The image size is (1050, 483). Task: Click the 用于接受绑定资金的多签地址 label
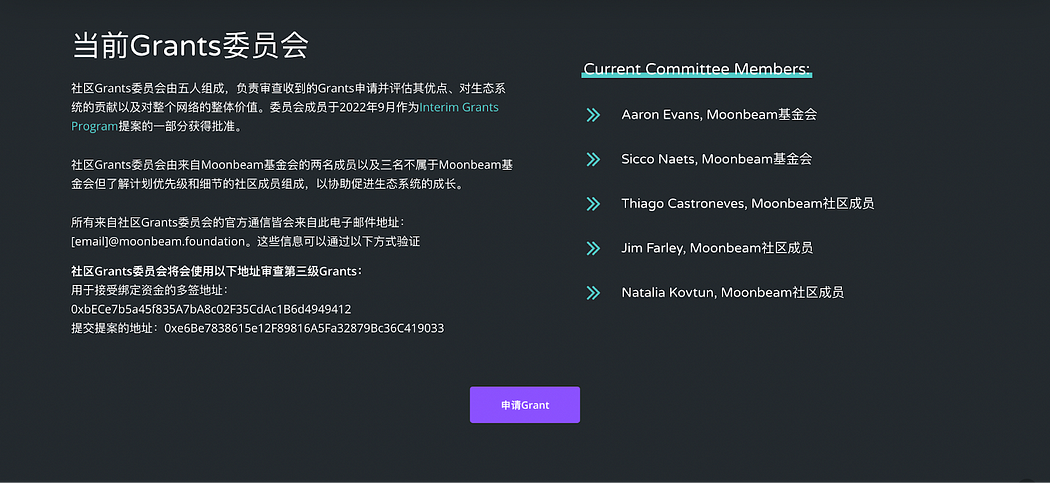click(x=150, y=290)
